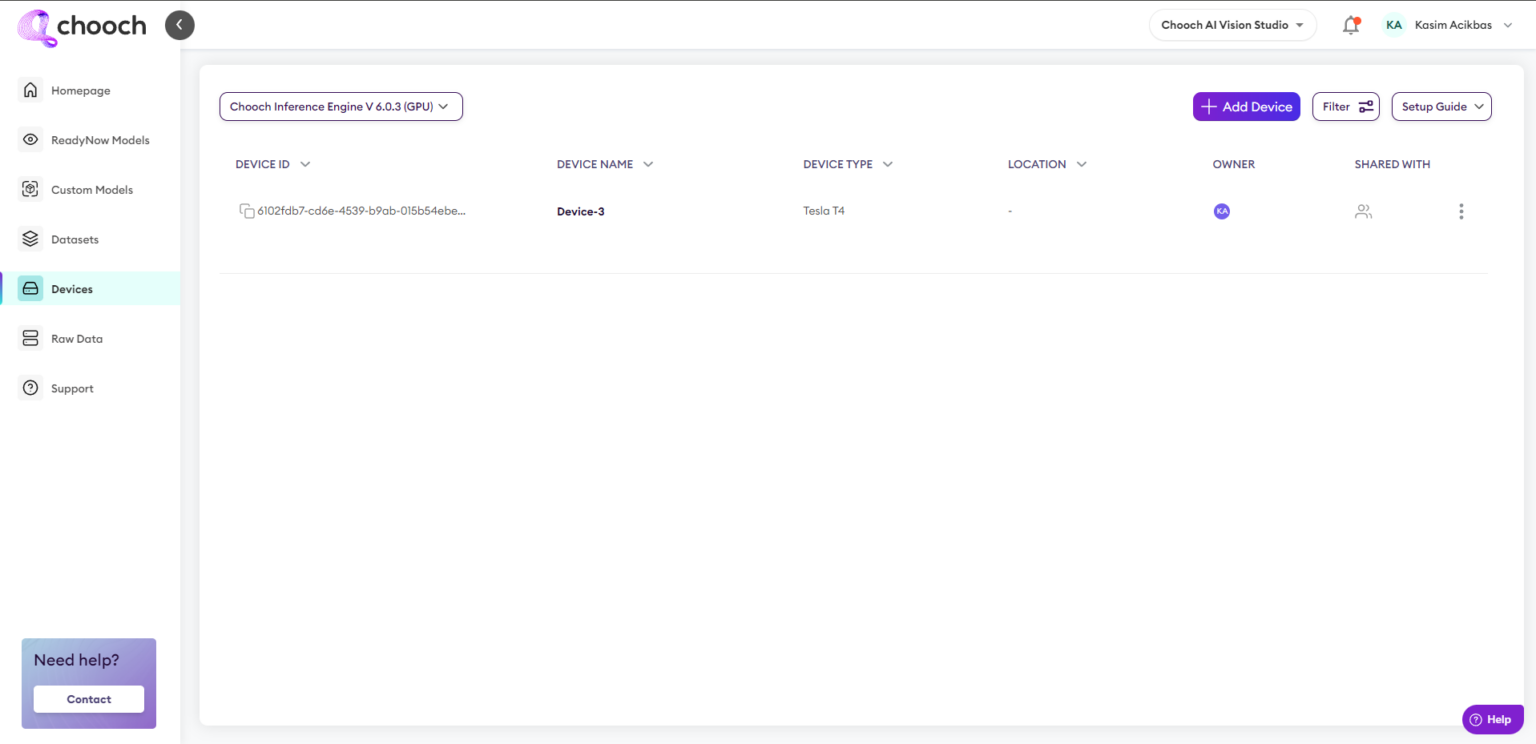Click device ID 6102fdb7-cd6e-4539 text
This screenshot has width=1536, height=744.
tap(362, 211)
